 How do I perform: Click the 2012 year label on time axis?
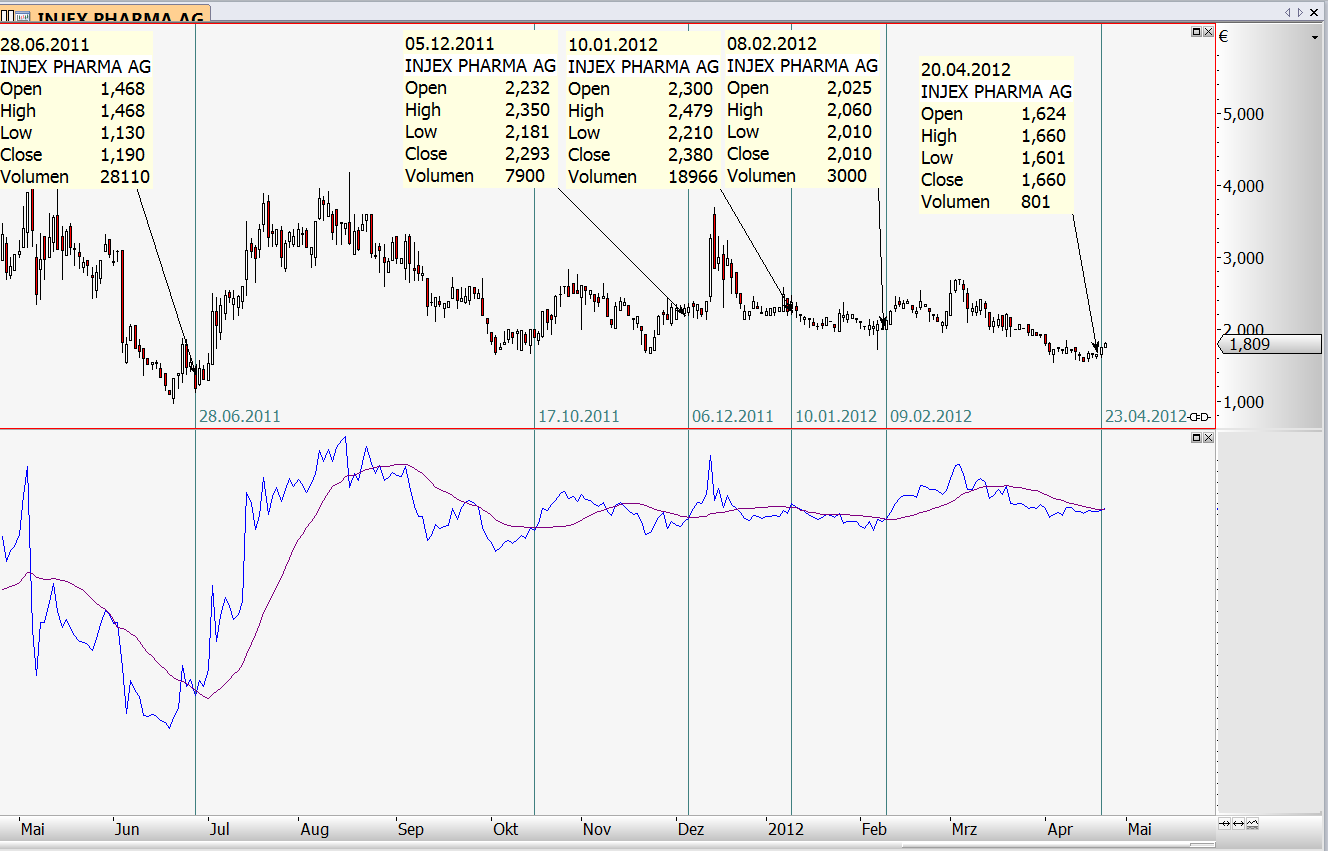click(786, 829)
